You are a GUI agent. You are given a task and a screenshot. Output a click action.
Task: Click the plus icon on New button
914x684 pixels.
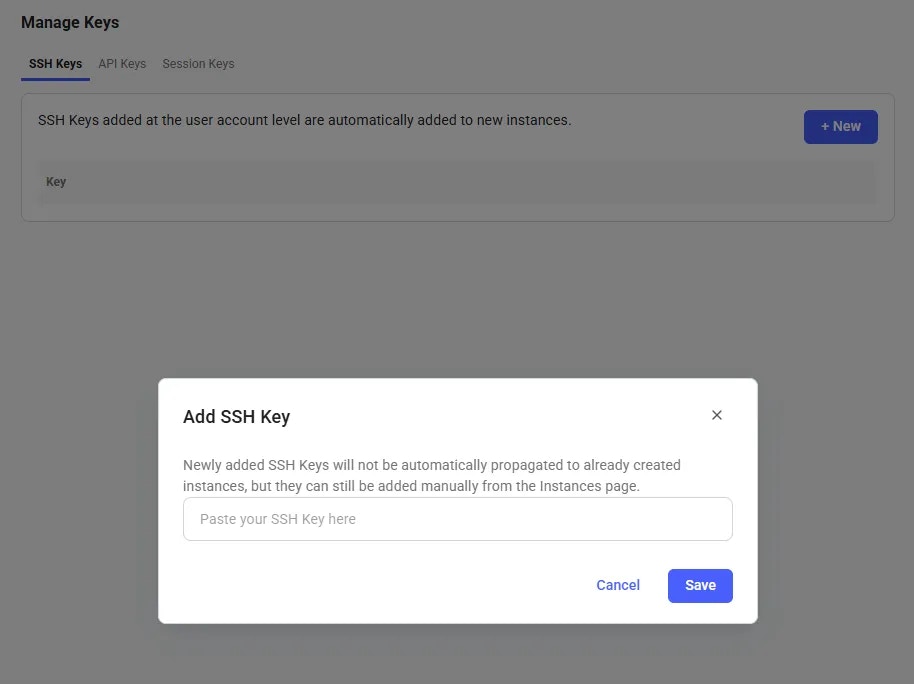825,127
